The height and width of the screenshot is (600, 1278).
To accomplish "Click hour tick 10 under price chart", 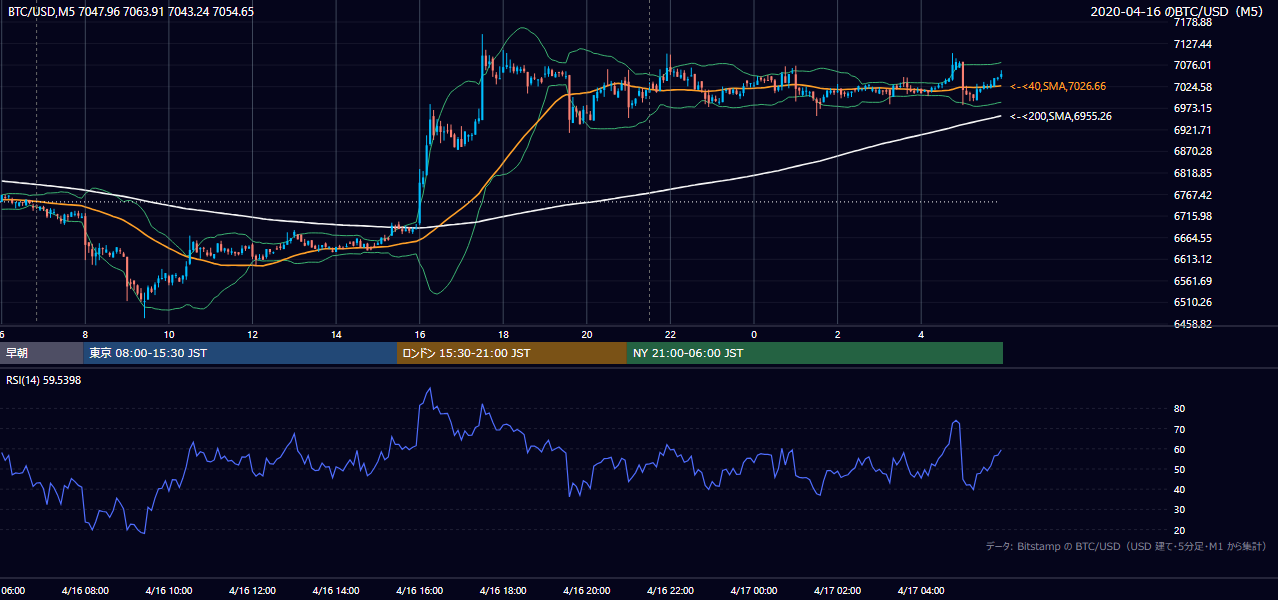I will 169,334.
